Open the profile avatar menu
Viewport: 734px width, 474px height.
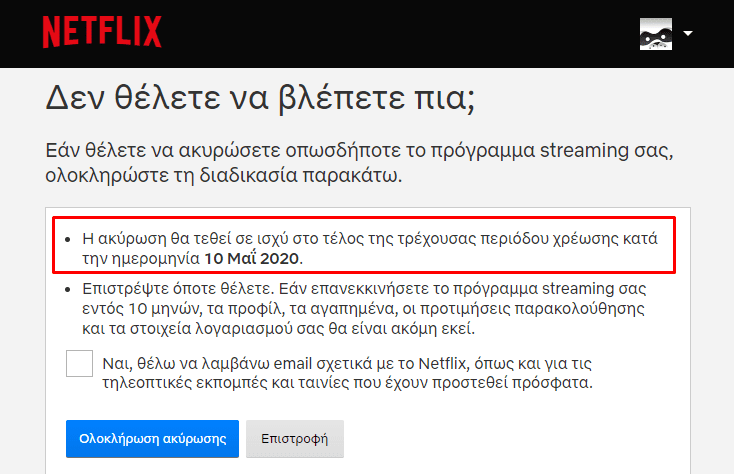coord(656,34)
